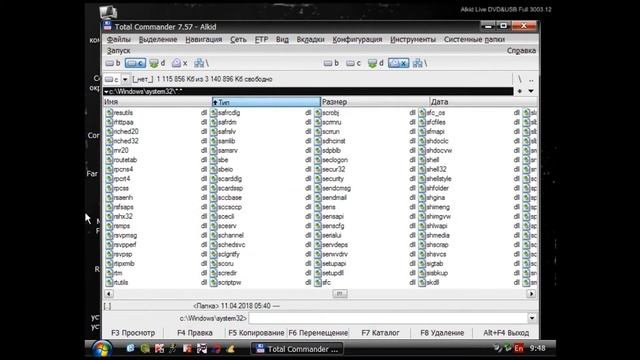This screenshot has width=640, height=360.
Task: Open the Запуск menu
Action: tap(118, 51)
